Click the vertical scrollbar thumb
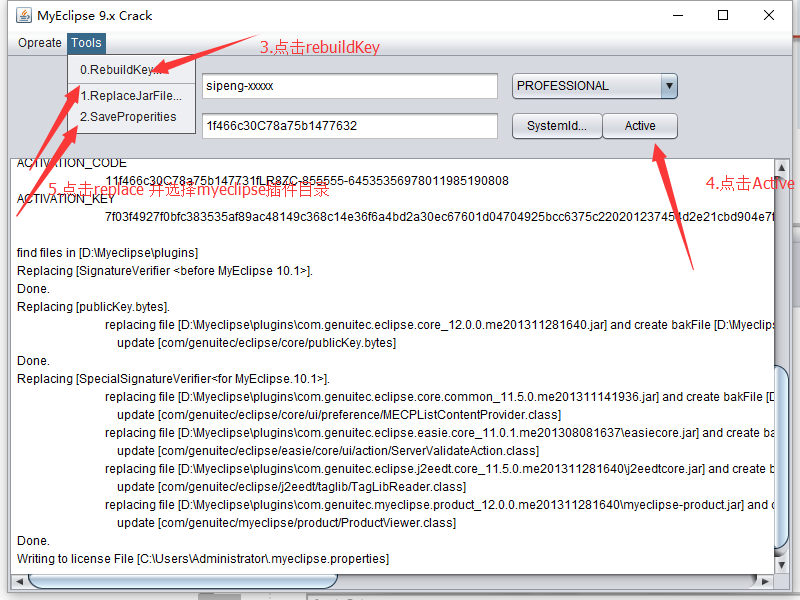Image resolution: width=800 pixels, height=600 pixels. (x=781, y=457)
